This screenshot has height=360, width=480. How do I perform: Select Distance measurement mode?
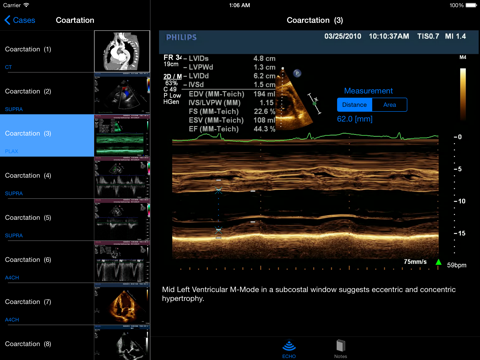coord(354,105)
